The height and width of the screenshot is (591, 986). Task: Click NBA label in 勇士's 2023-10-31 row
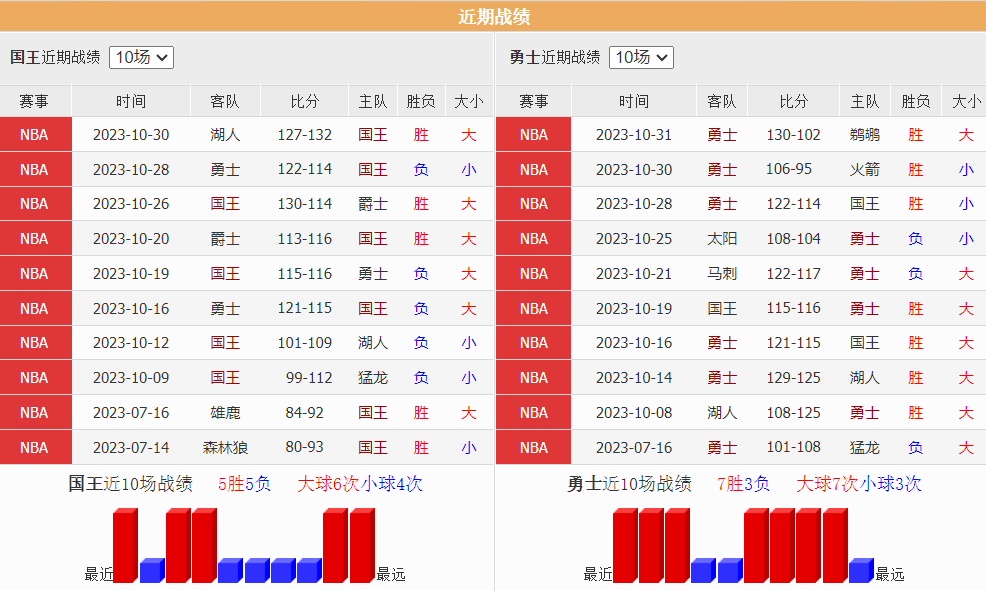(x=534, y=135)
